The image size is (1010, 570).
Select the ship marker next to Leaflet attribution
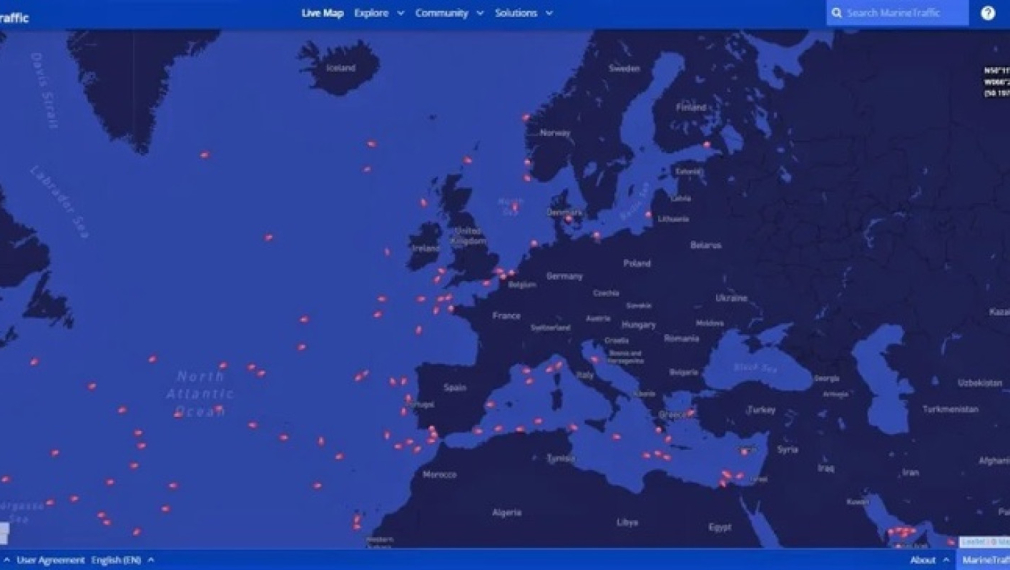coord(951,542)
